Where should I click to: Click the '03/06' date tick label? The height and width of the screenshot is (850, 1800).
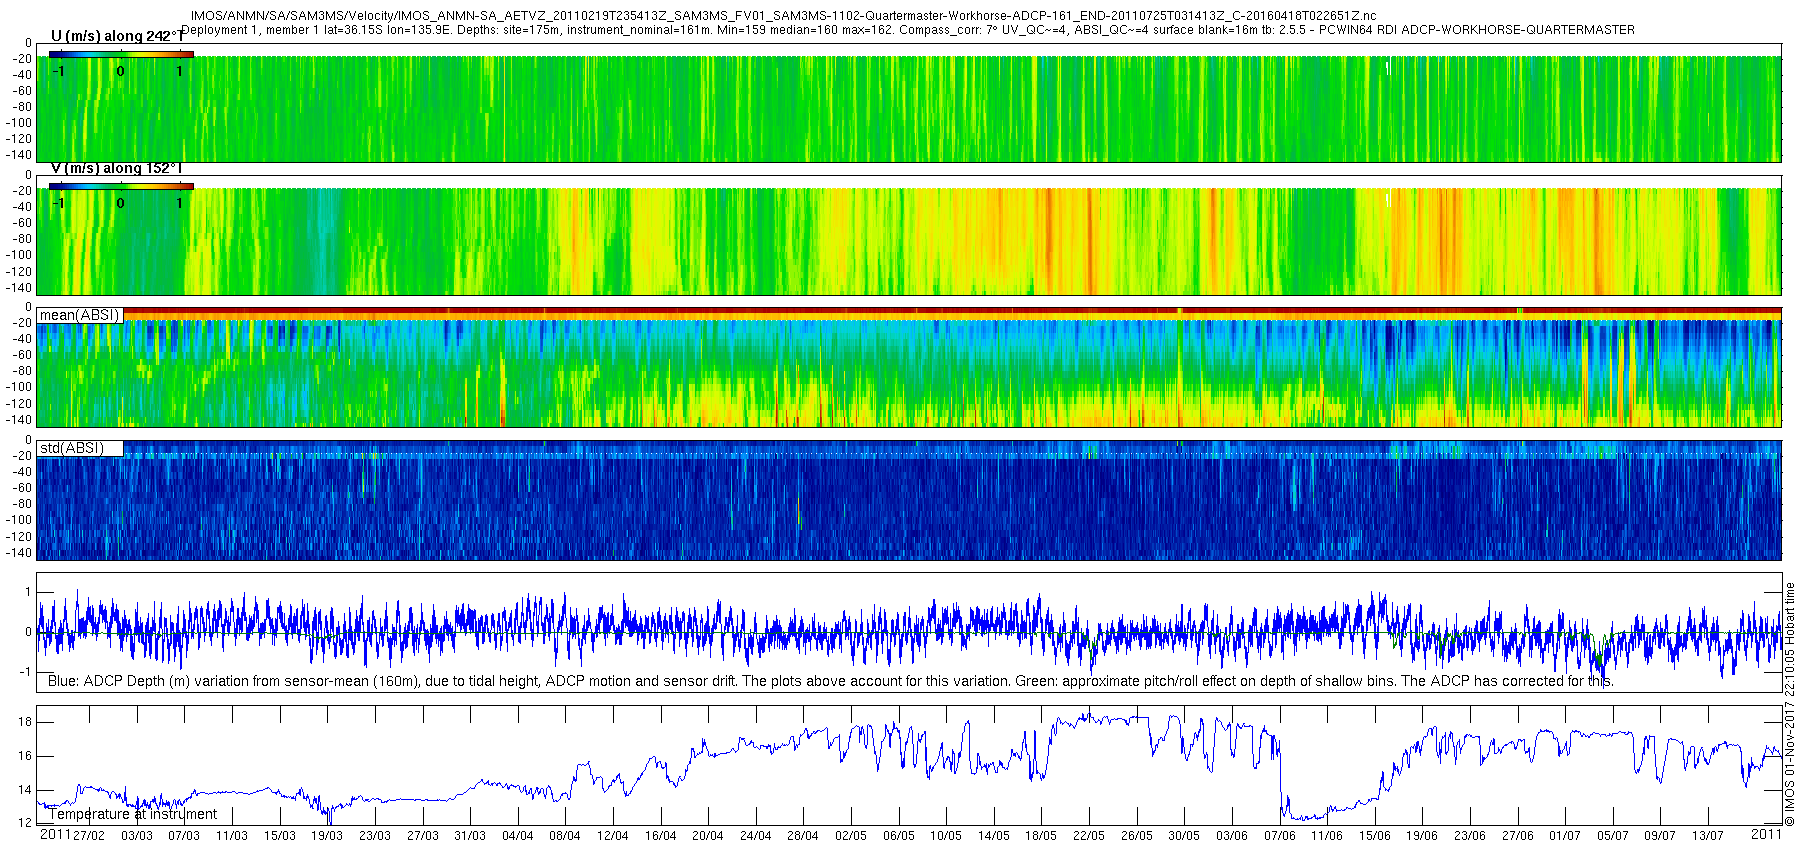pyautogui.click(x=1232, y=836)
